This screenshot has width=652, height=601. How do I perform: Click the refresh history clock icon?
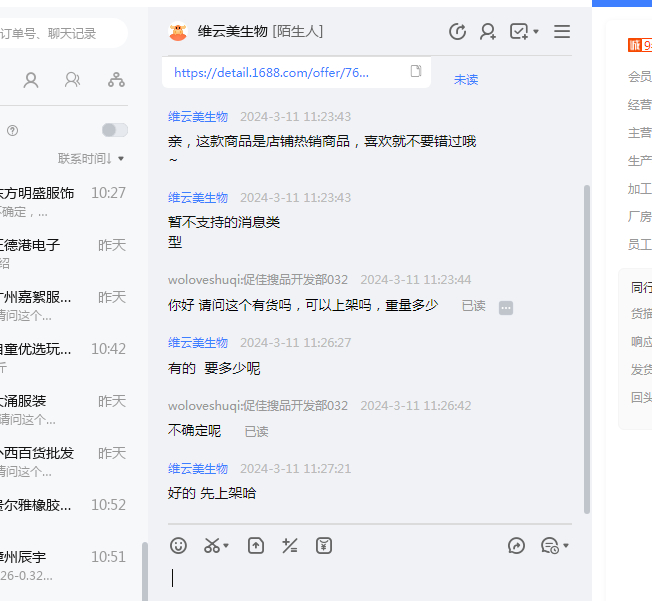coord(457,31)
